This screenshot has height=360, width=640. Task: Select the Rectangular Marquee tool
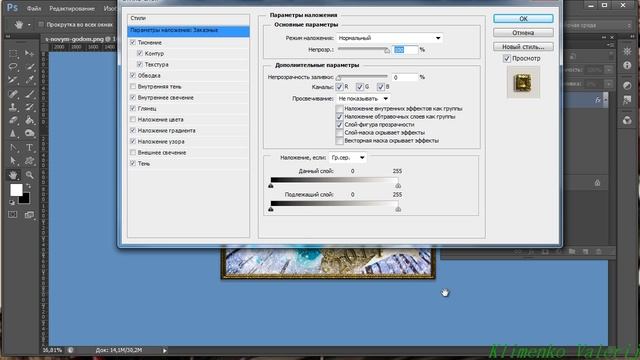click(x=13, y=53)
